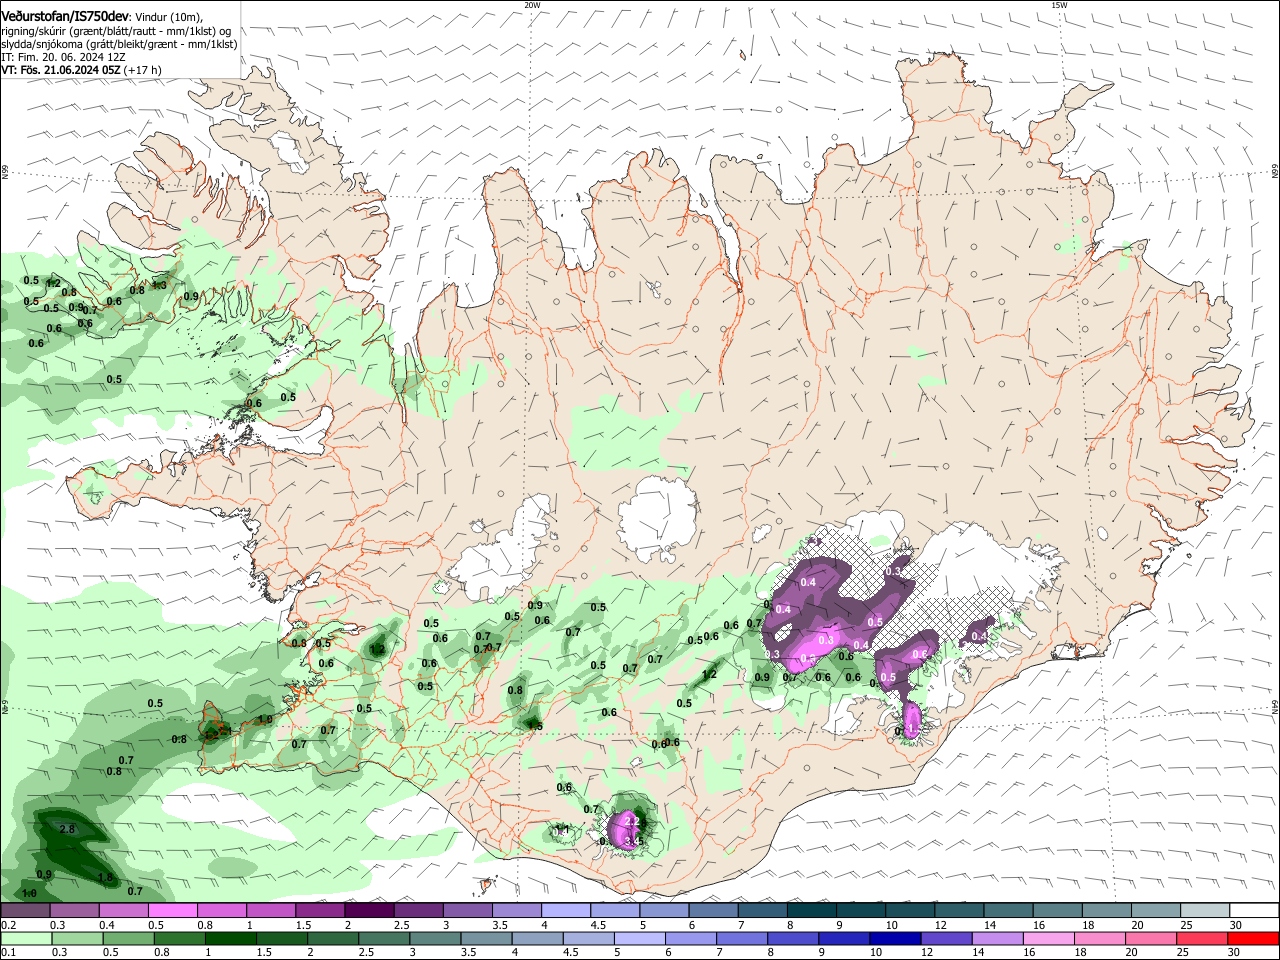
Task: Select the dark teal 8 top-row legend swatch
Action: point(812,911)
